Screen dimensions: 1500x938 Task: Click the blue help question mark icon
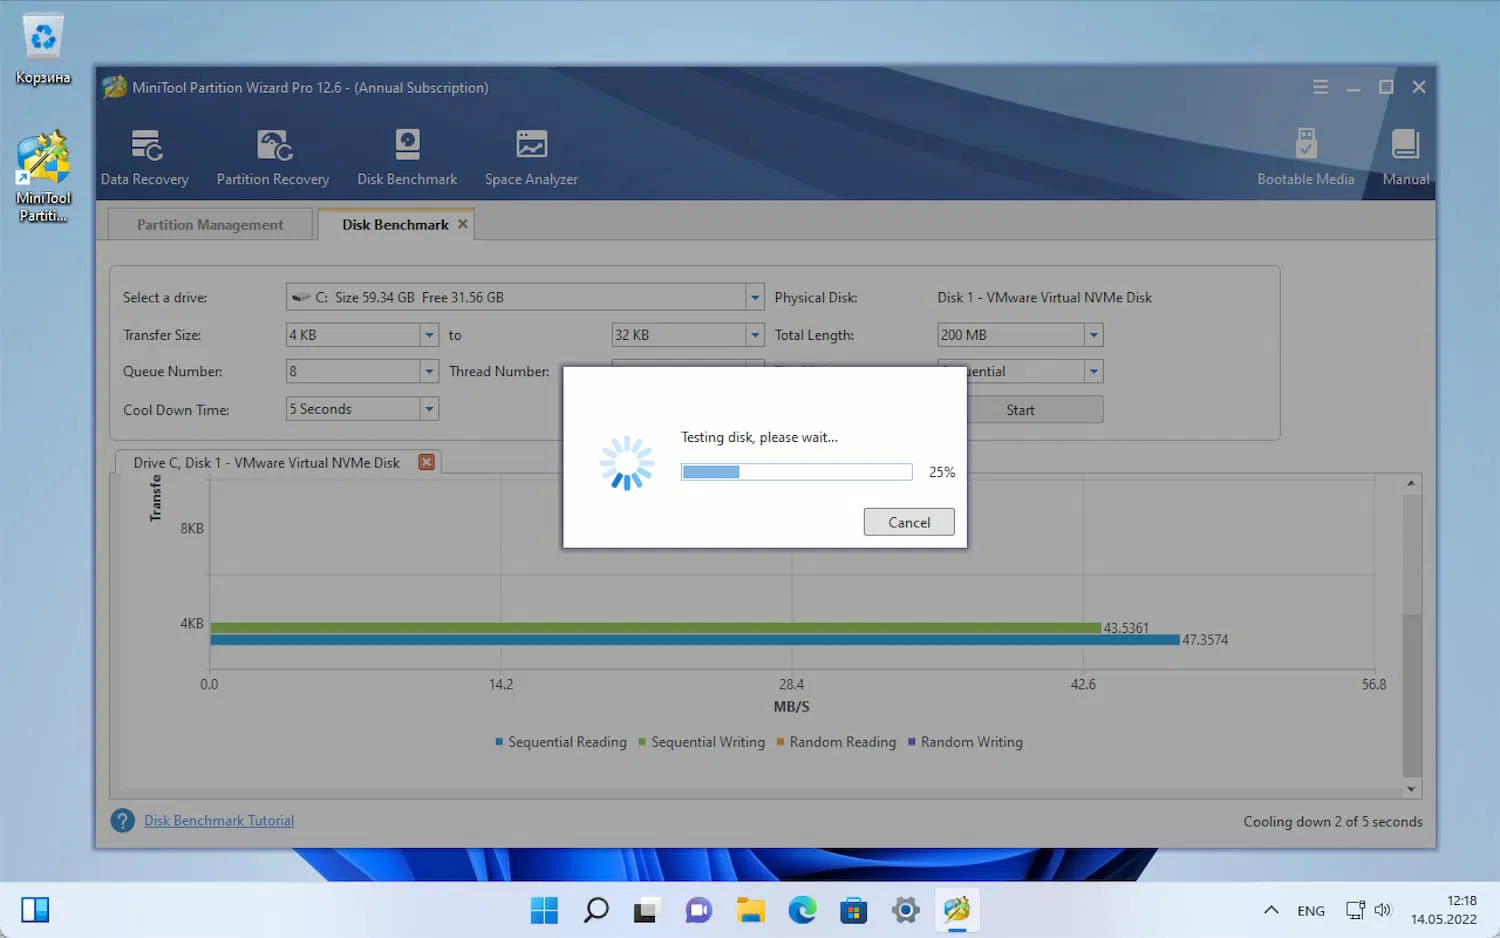[122, 821]
